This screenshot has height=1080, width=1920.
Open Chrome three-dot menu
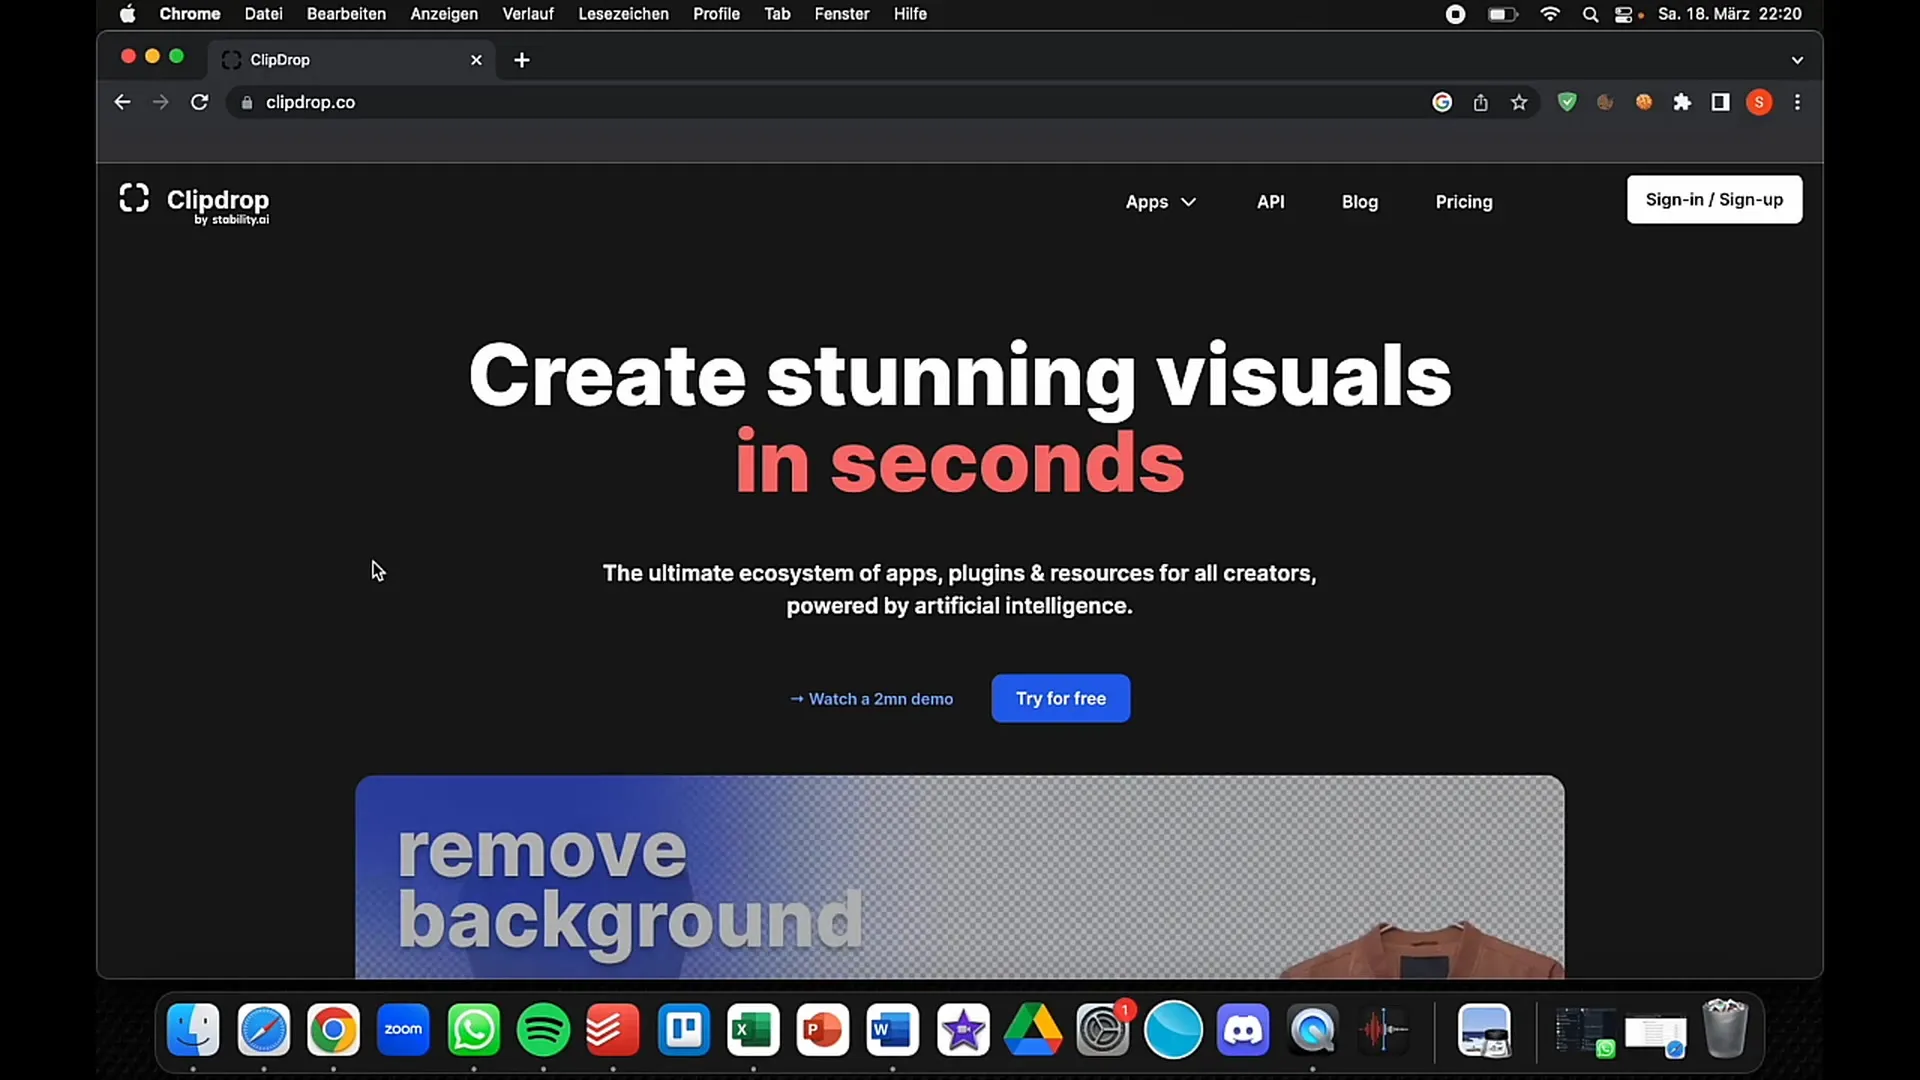click(x=1797, y=102)
